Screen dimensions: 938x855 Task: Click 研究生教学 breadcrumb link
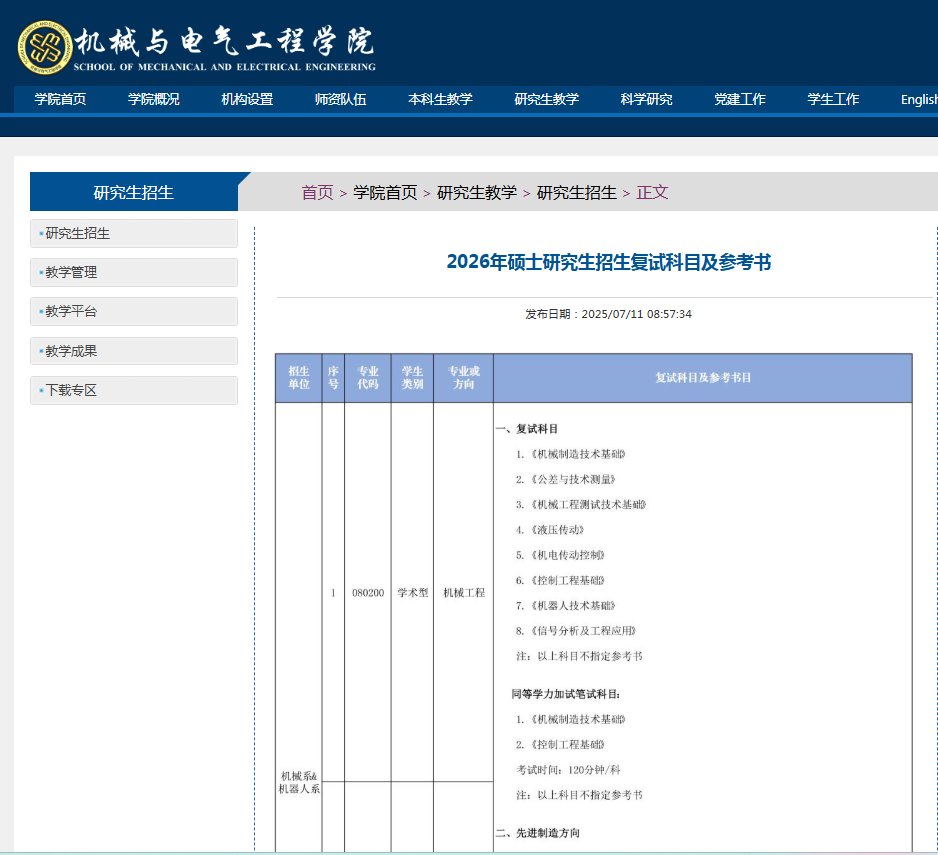point(476,192)
